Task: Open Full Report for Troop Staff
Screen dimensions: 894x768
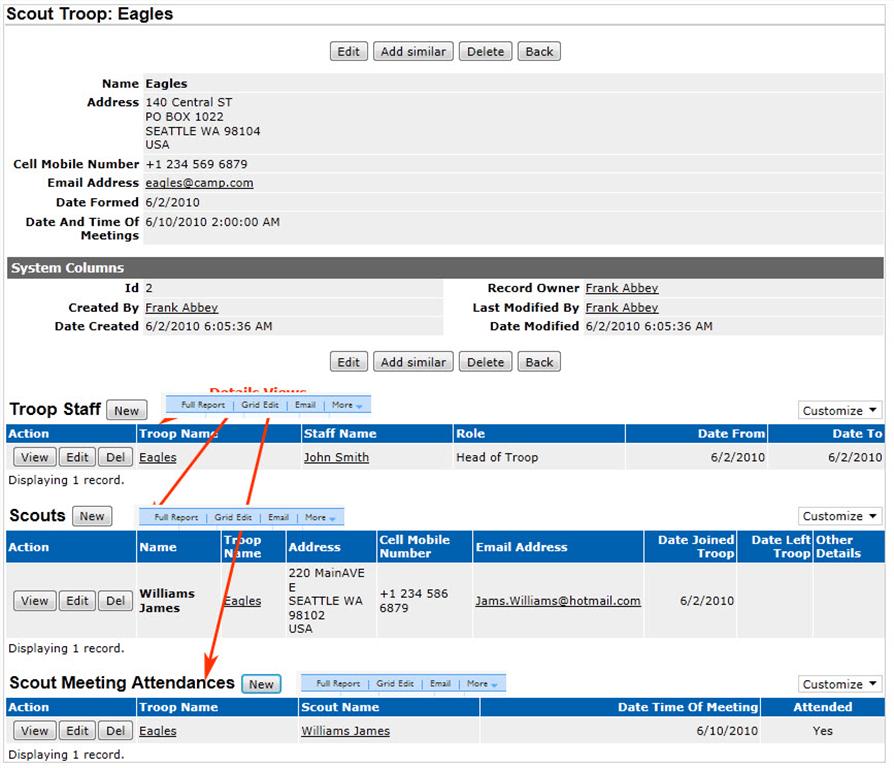Action: (203, 406)
